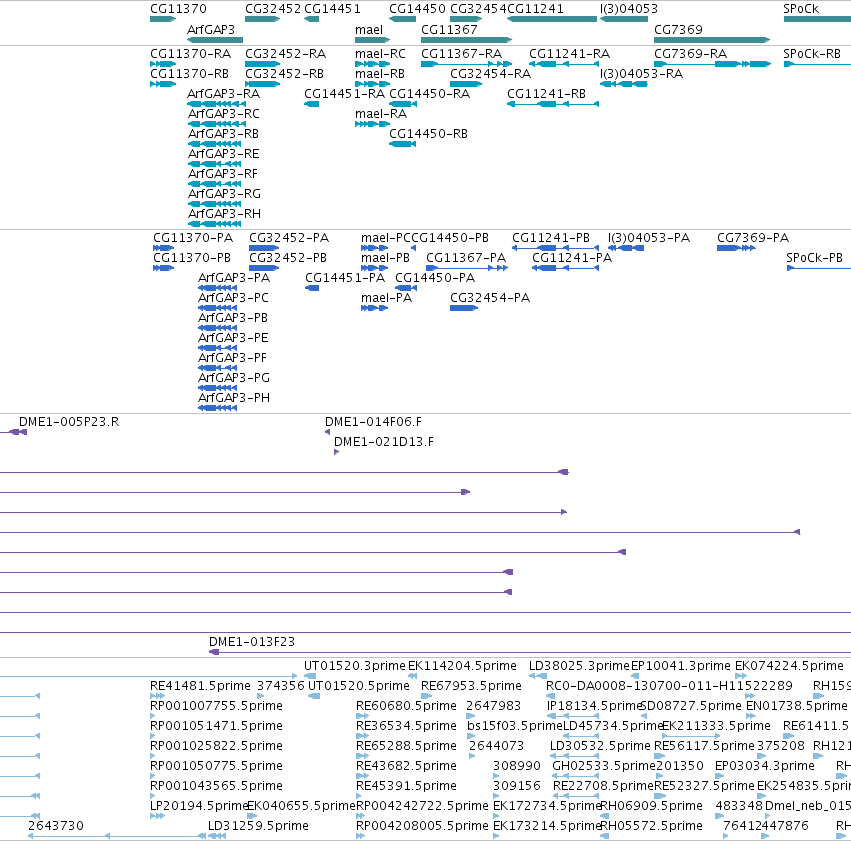Click the RE67953.5prime EST label

472,686
